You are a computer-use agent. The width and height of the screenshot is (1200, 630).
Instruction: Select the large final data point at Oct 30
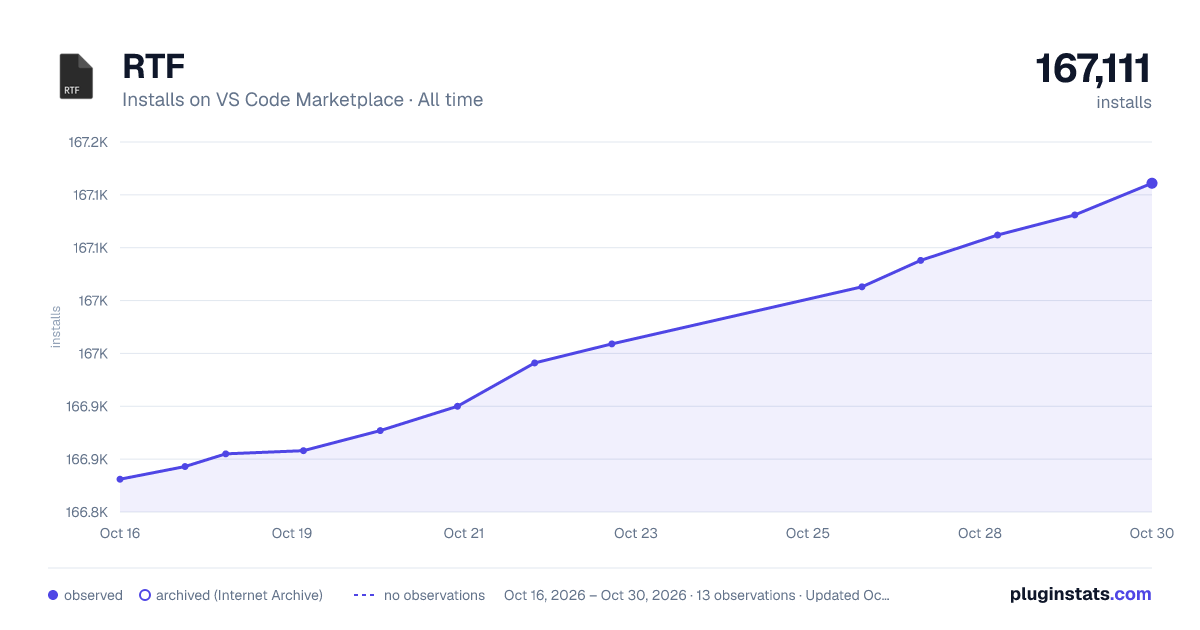click(x=1152, y=183)
